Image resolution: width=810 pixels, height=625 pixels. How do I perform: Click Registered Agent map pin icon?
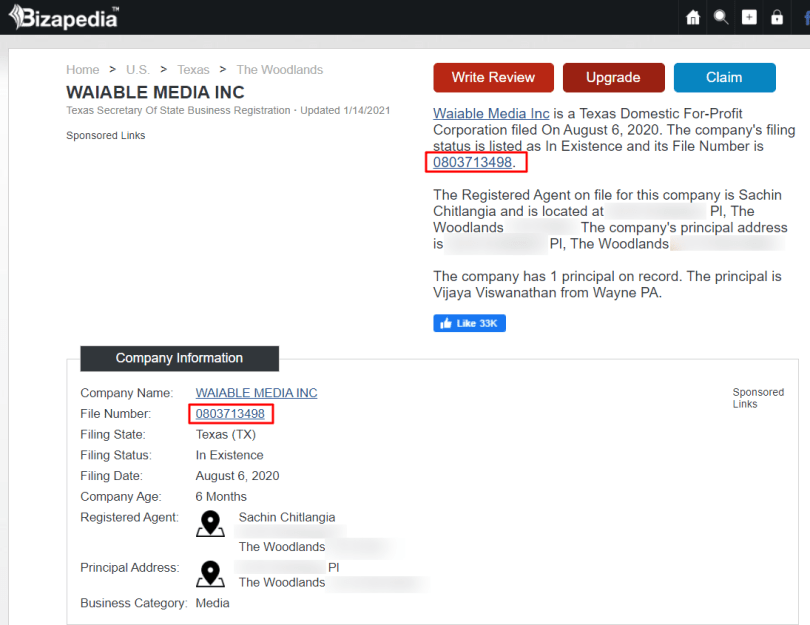pos(210,524)
